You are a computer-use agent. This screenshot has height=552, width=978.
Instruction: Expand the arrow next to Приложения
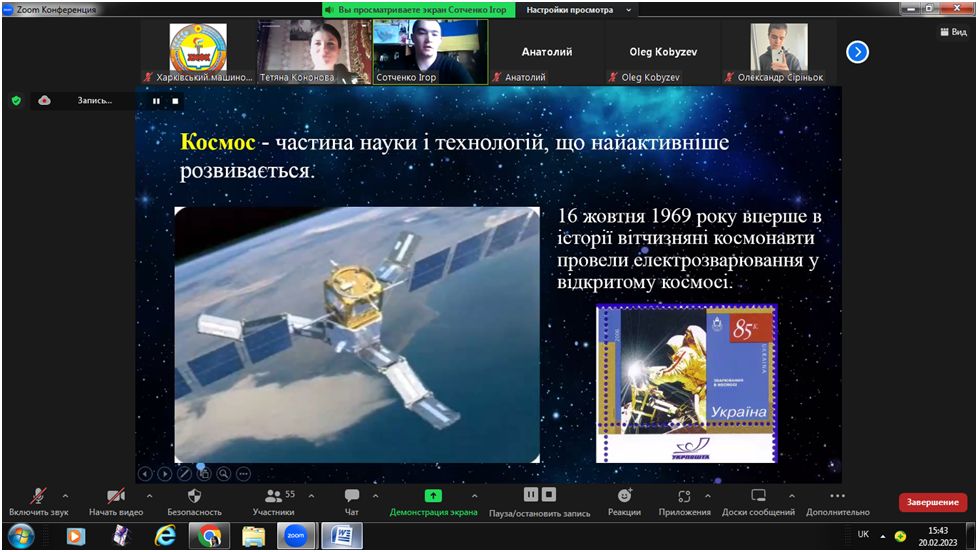point(707,496)
